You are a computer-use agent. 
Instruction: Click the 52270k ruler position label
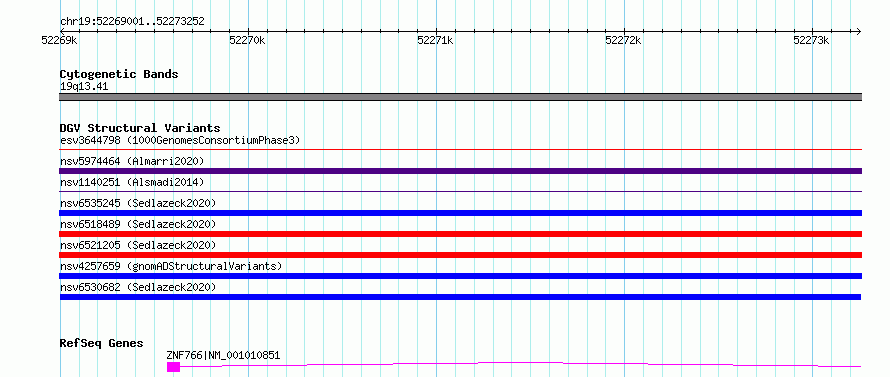click(x=247, y=41)
